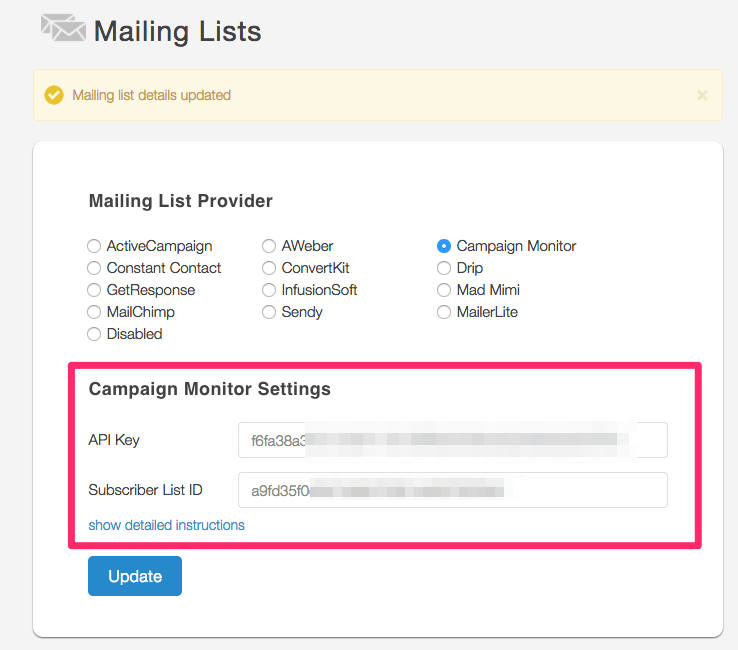The width and height of the screenshot is (738, 650).
Task: Select the Drip radio button
Action: pyautogui.click(x=444, y=268)
